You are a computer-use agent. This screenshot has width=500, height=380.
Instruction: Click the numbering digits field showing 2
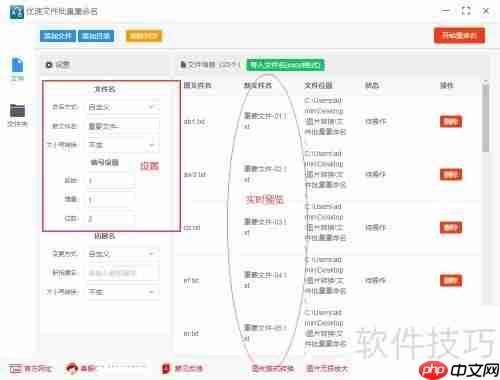point(111,219)
